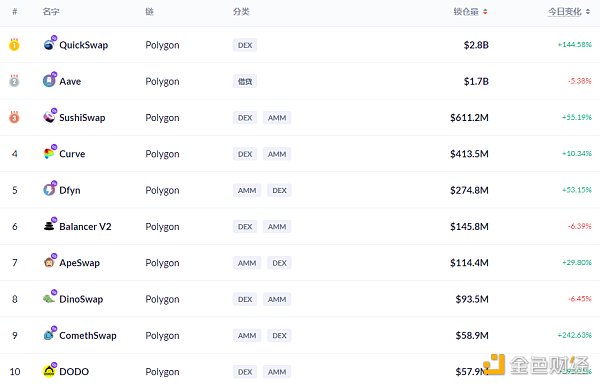Click the gold first-place medal icon
The height and width of the screenshot is (386, 600).
(14, 45)
